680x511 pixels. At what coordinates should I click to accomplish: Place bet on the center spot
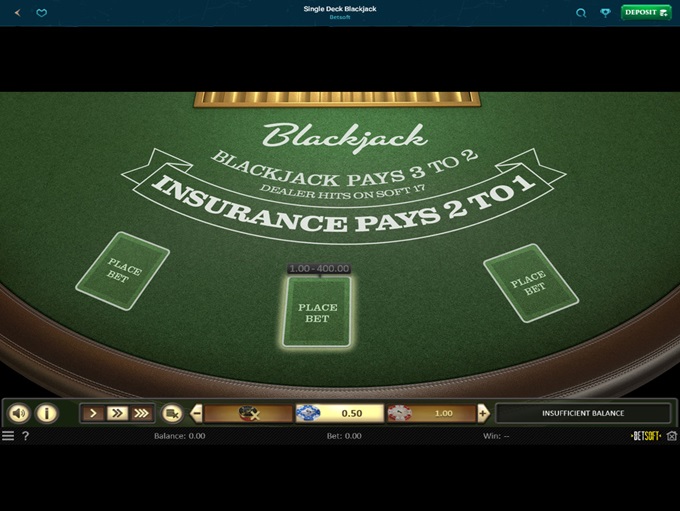(317, 312)
